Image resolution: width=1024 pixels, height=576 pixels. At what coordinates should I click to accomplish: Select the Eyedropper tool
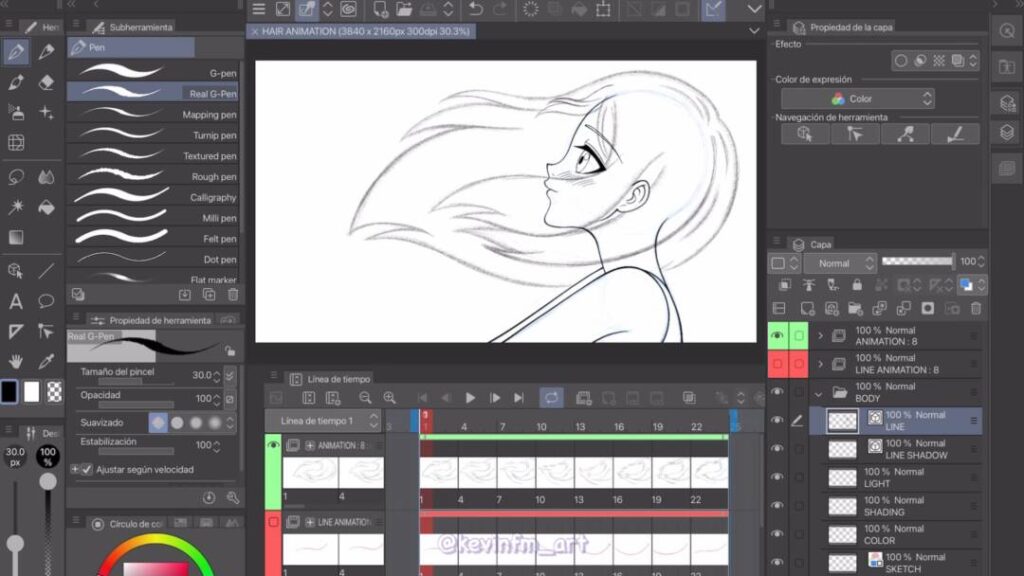[x=46, y=361]
